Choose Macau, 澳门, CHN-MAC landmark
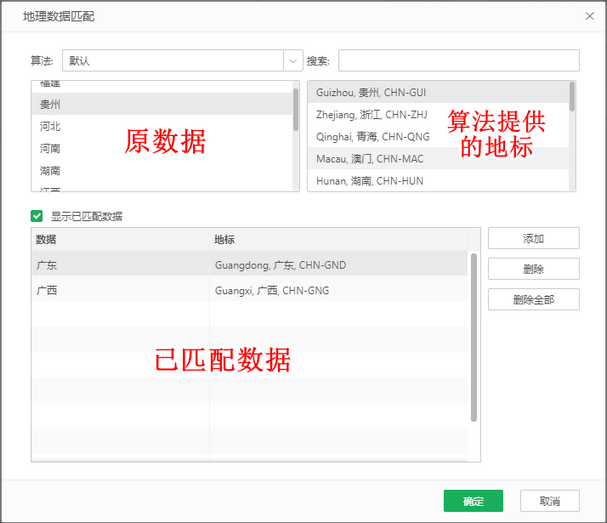 439,159
